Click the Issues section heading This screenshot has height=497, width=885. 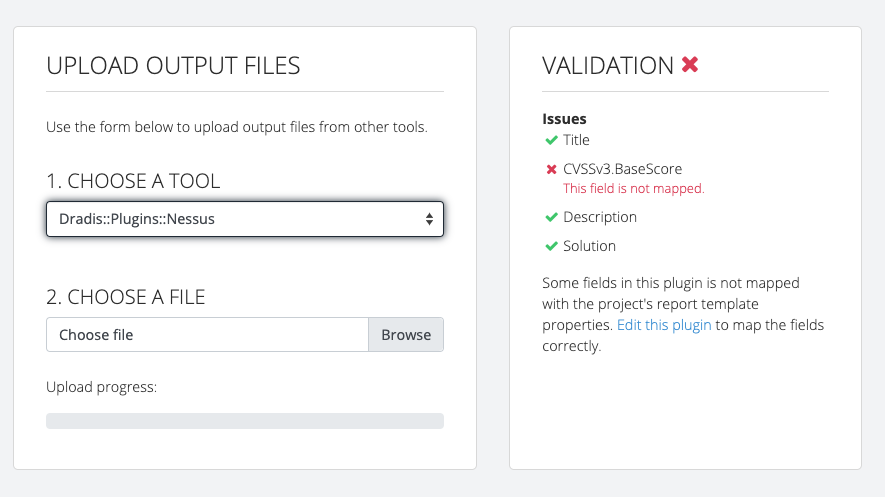tap(564, 119)
